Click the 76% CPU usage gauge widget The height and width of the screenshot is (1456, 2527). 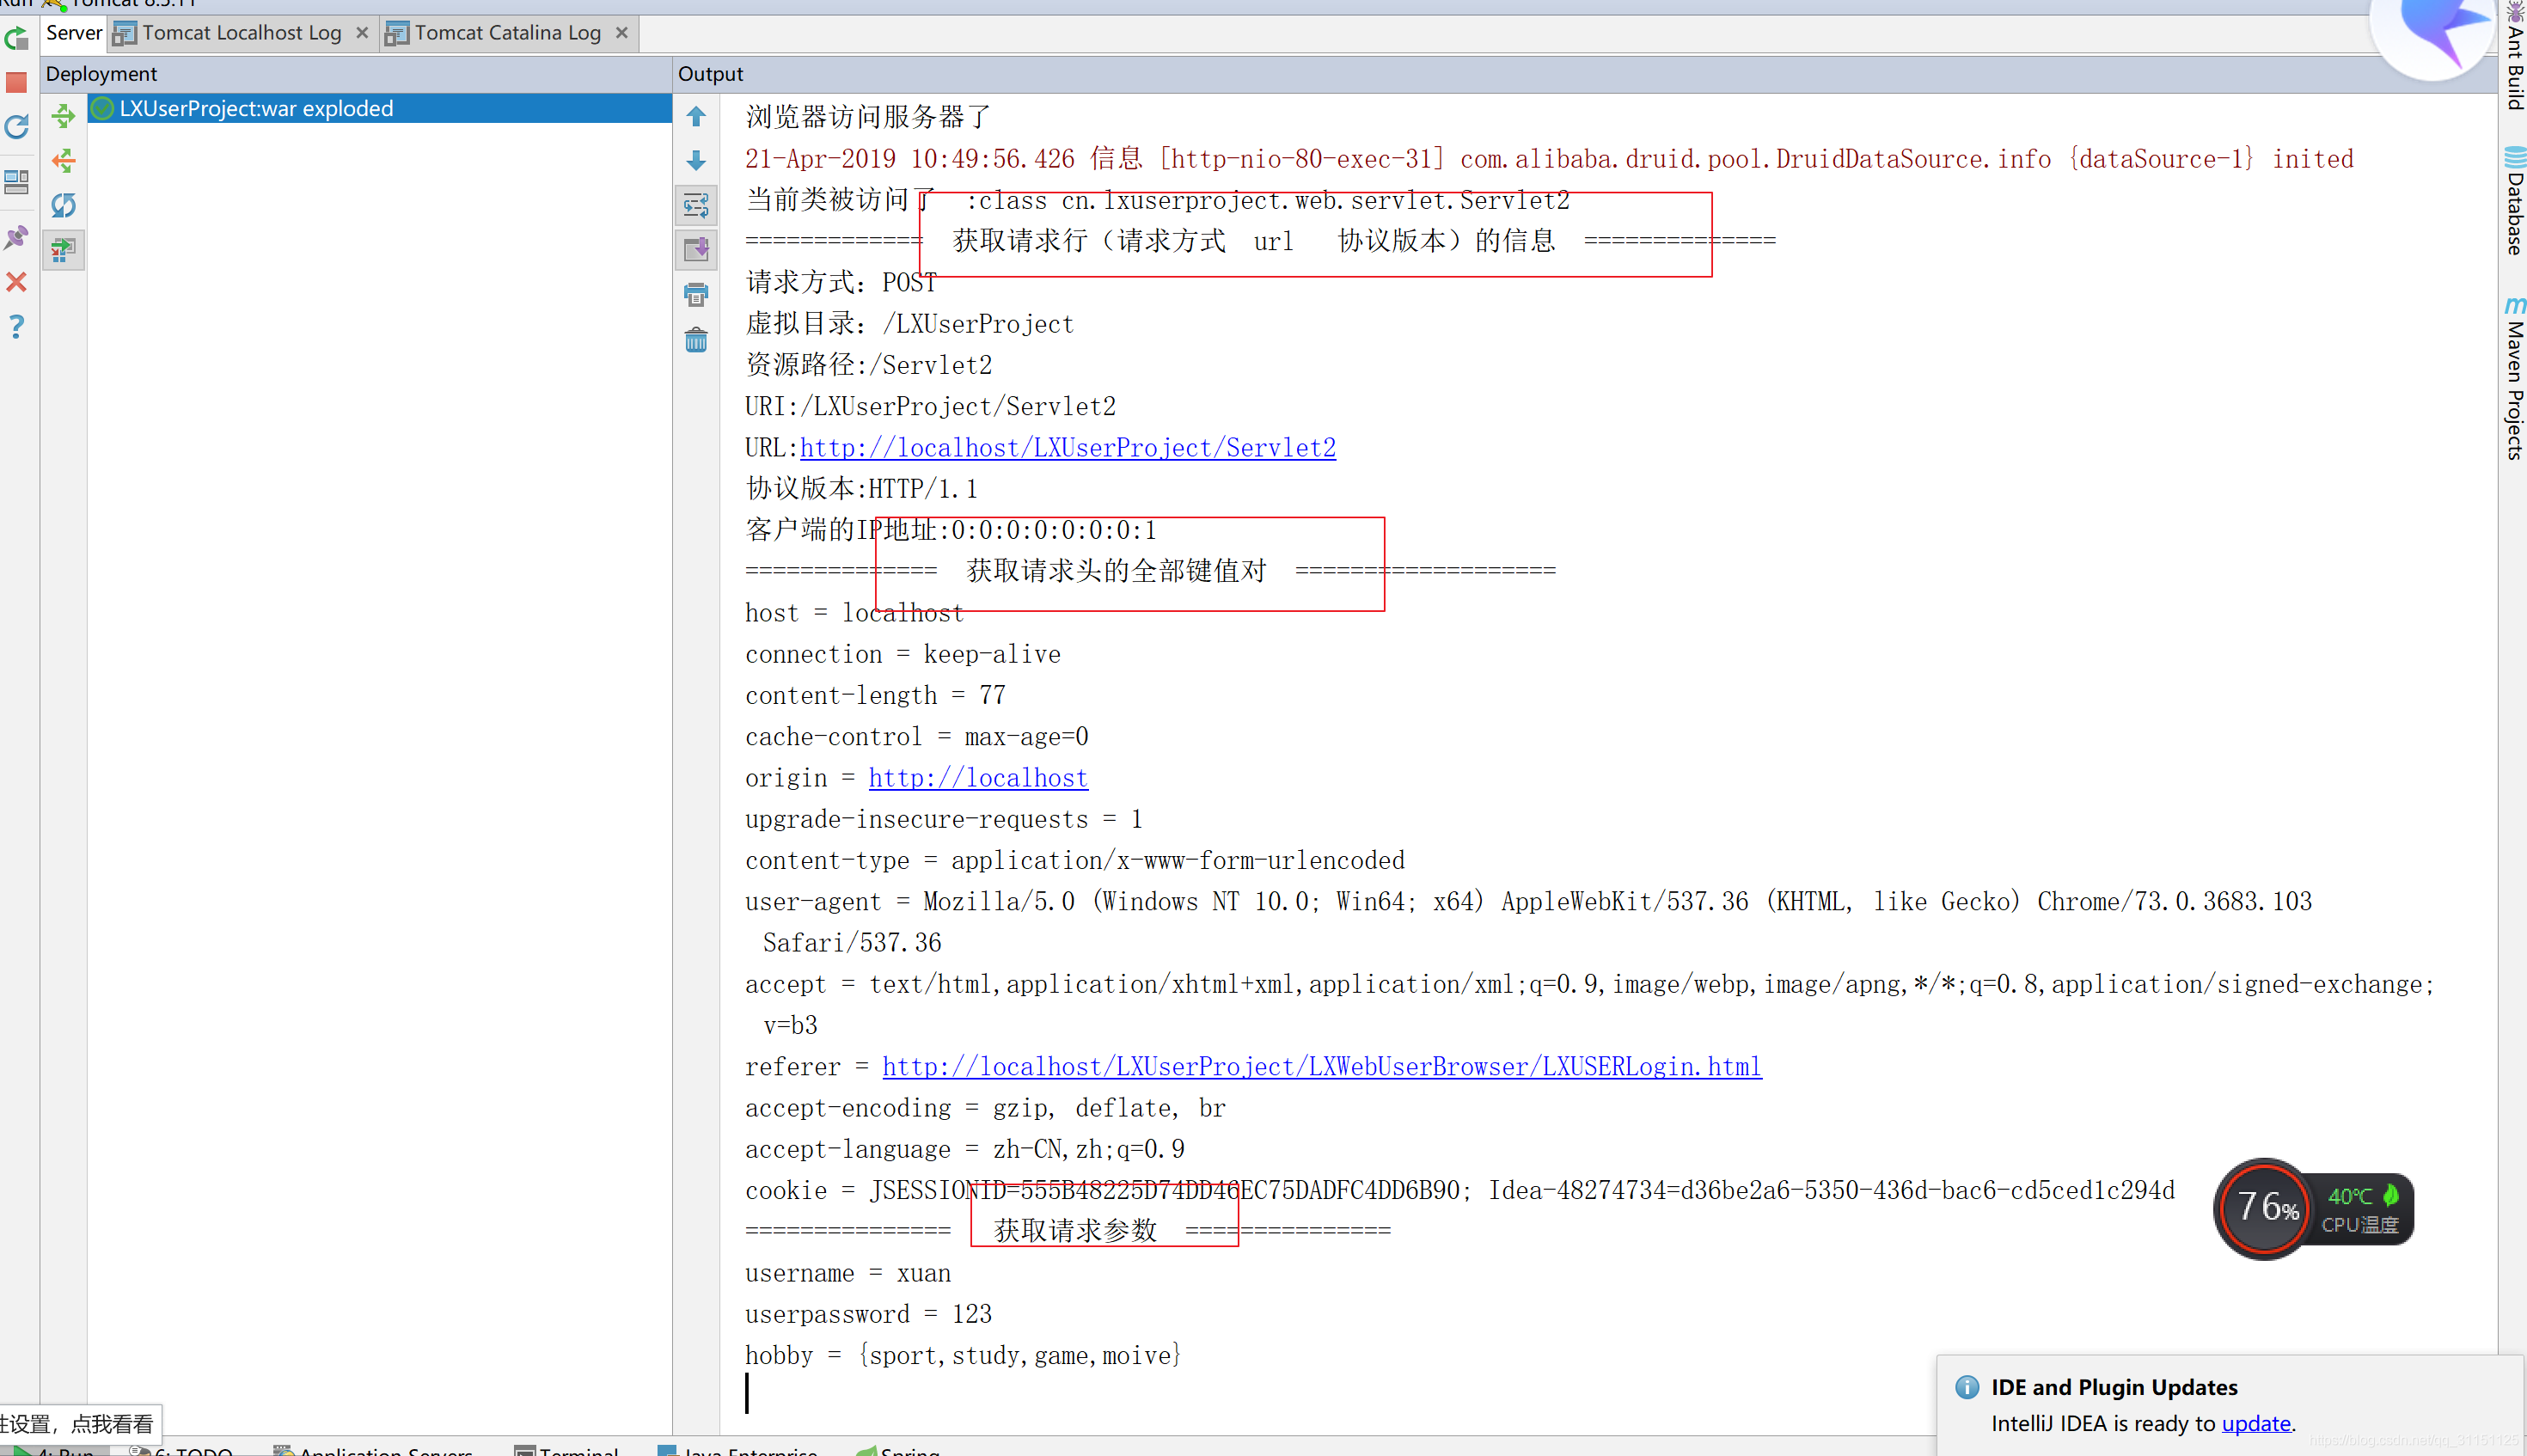2265,1208
